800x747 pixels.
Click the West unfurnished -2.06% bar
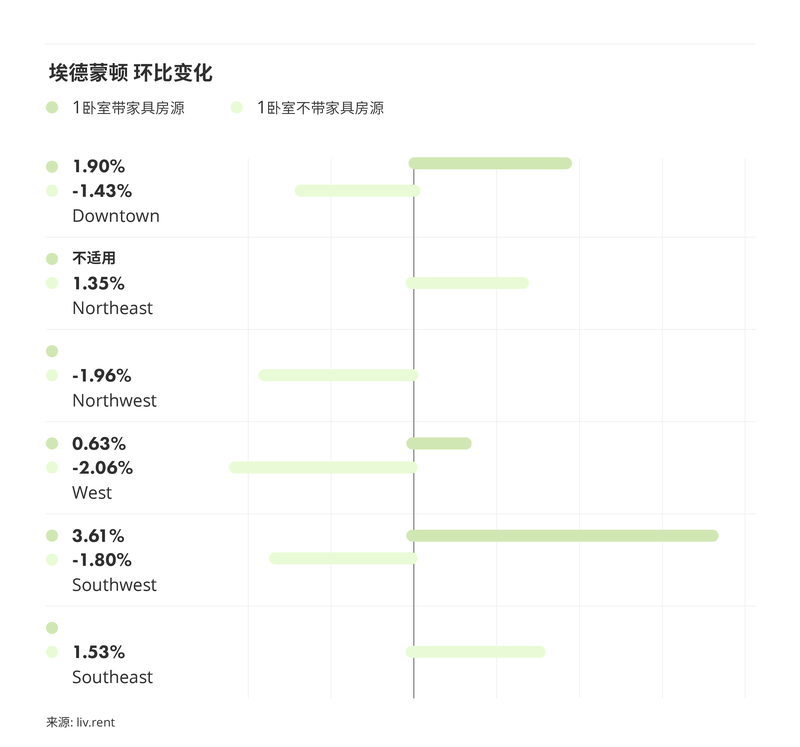click(323, 467)
